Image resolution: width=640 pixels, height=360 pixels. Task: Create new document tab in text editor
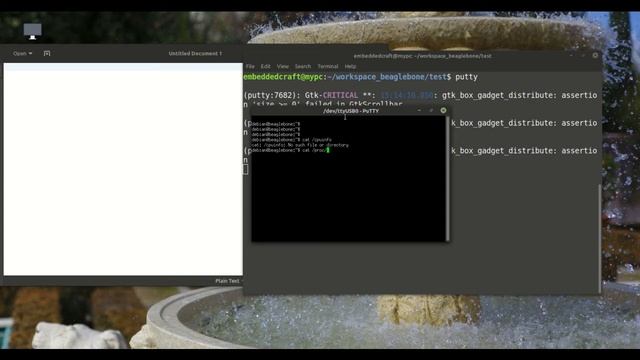pyautogui.click(x=47, y=53)
